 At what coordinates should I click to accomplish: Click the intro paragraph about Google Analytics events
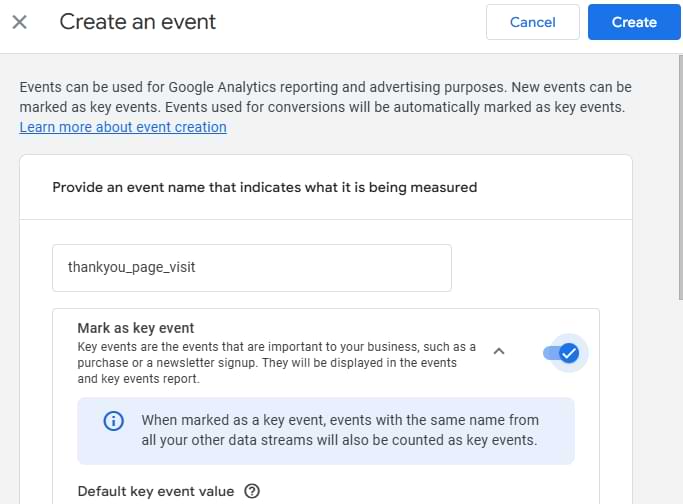point(325,97)
